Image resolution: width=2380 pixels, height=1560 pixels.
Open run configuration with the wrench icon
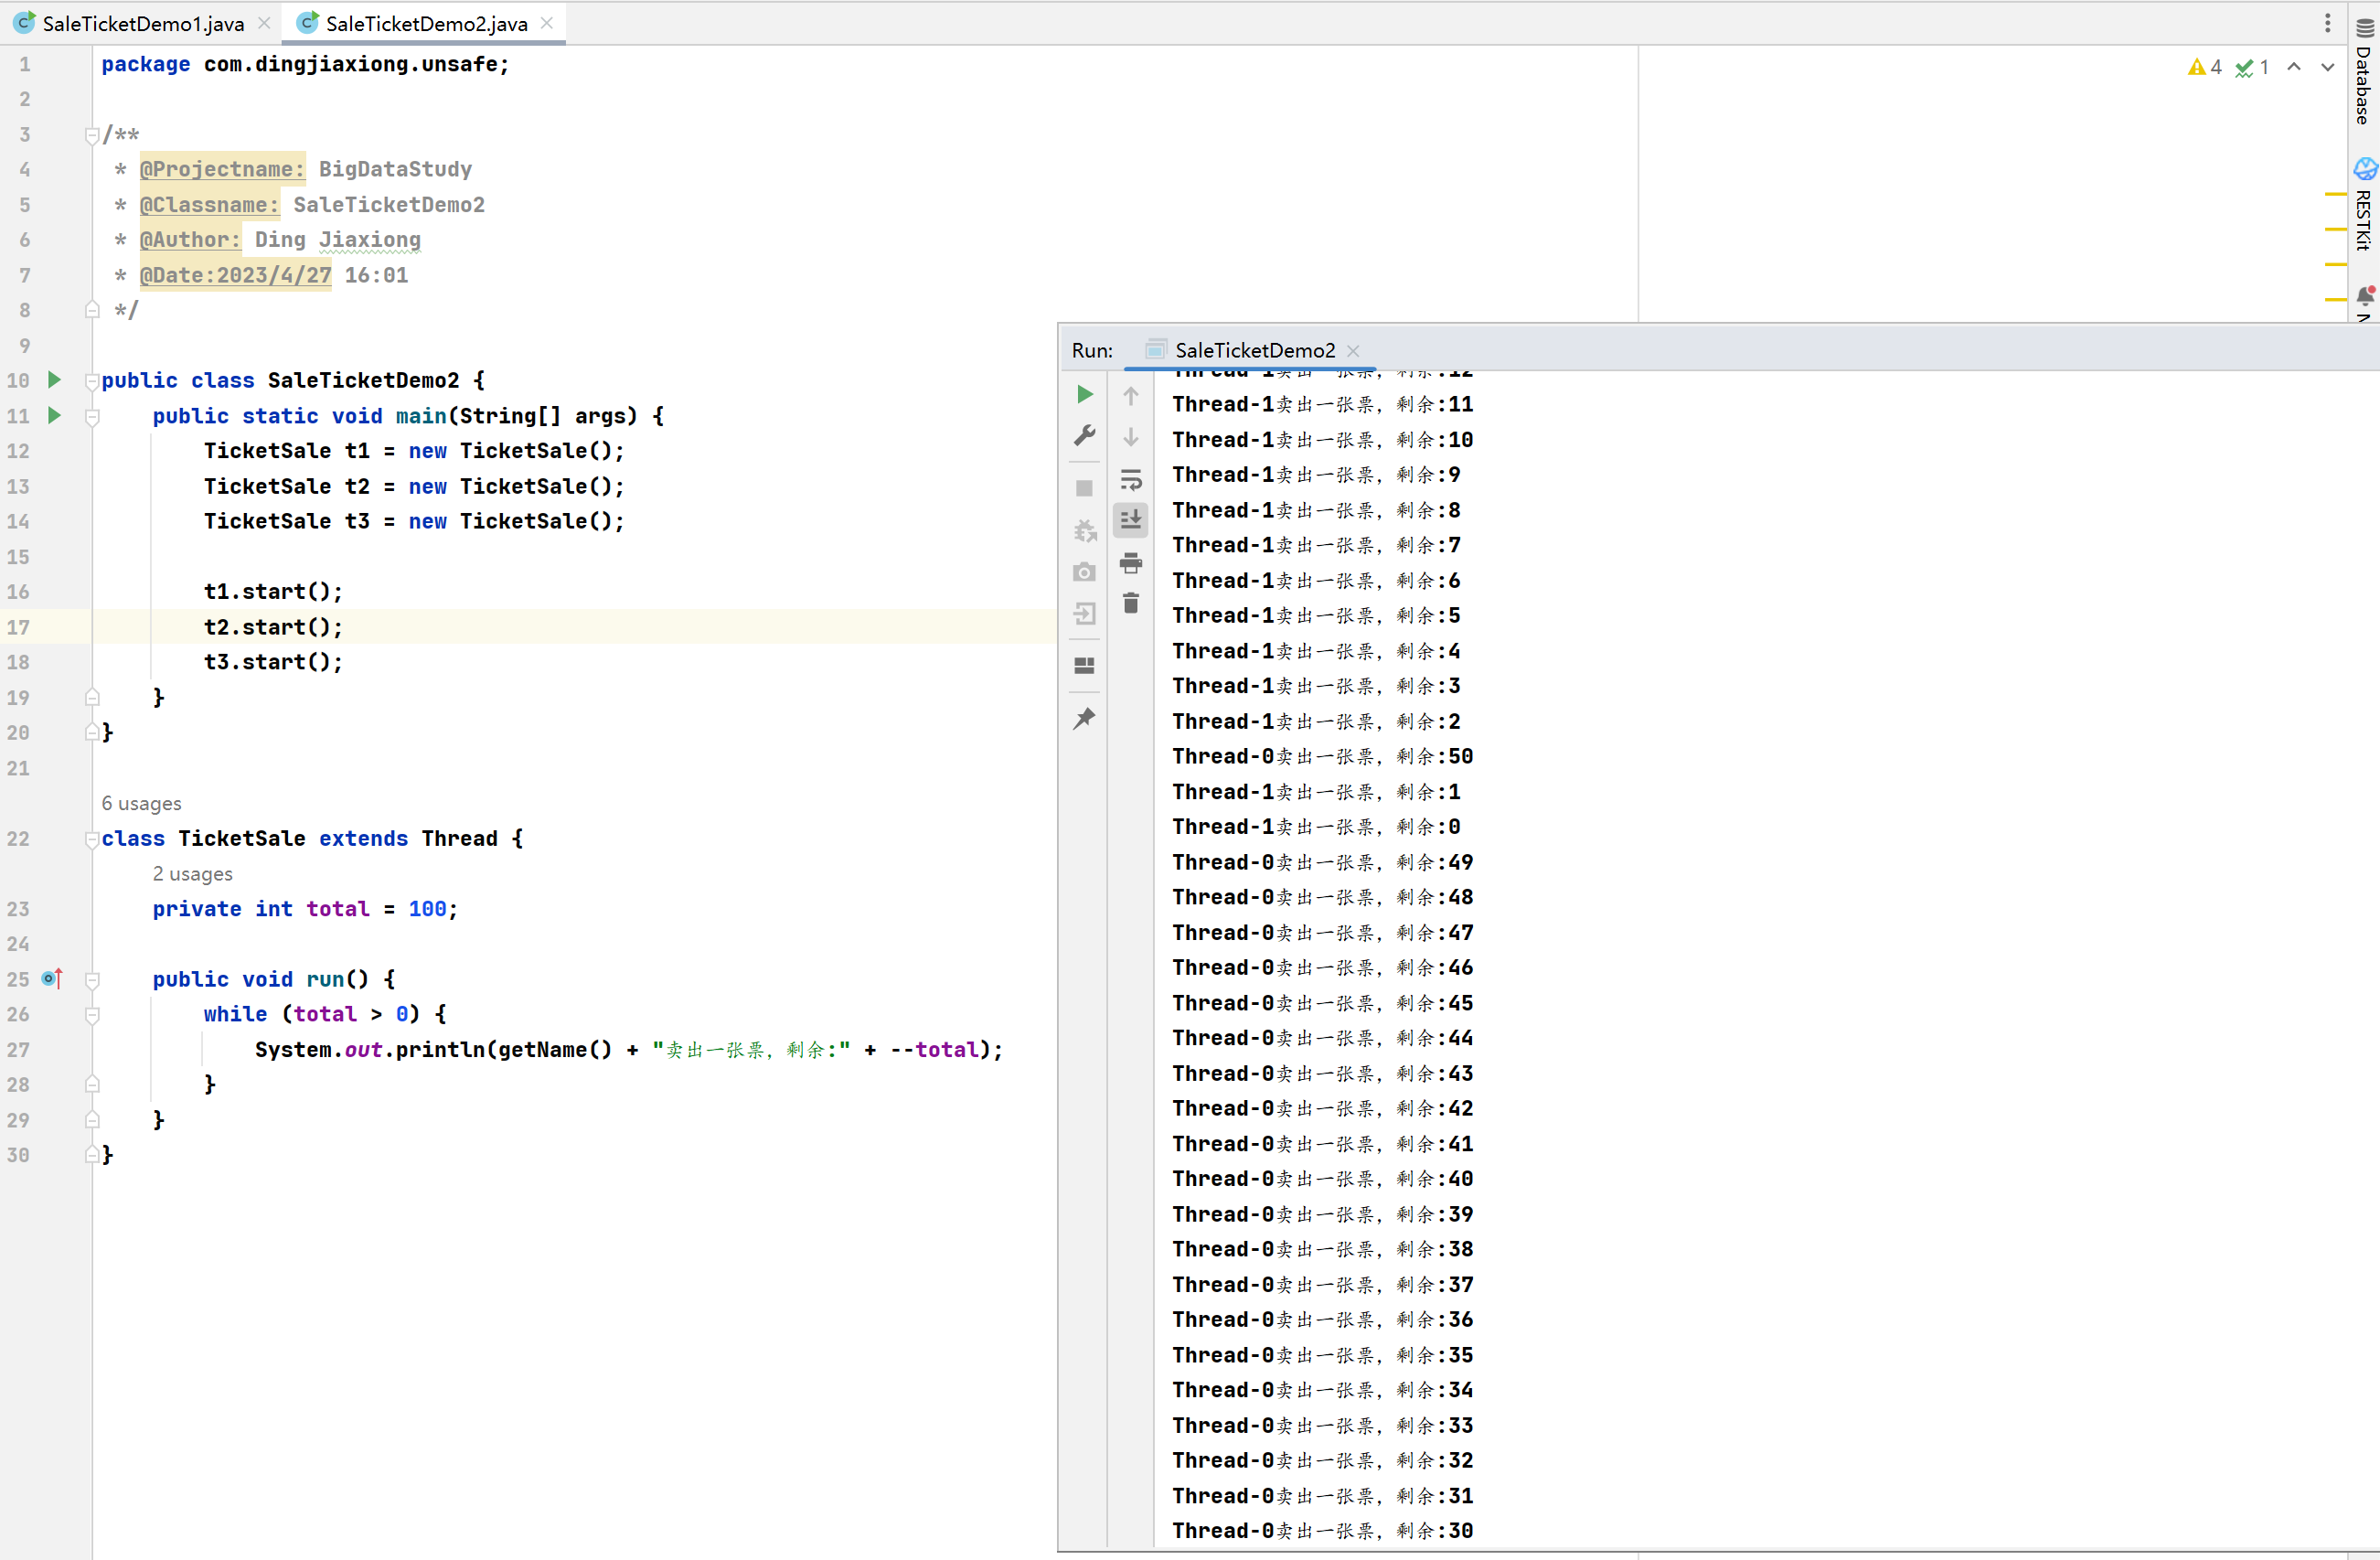click(x=1084, y=436)
